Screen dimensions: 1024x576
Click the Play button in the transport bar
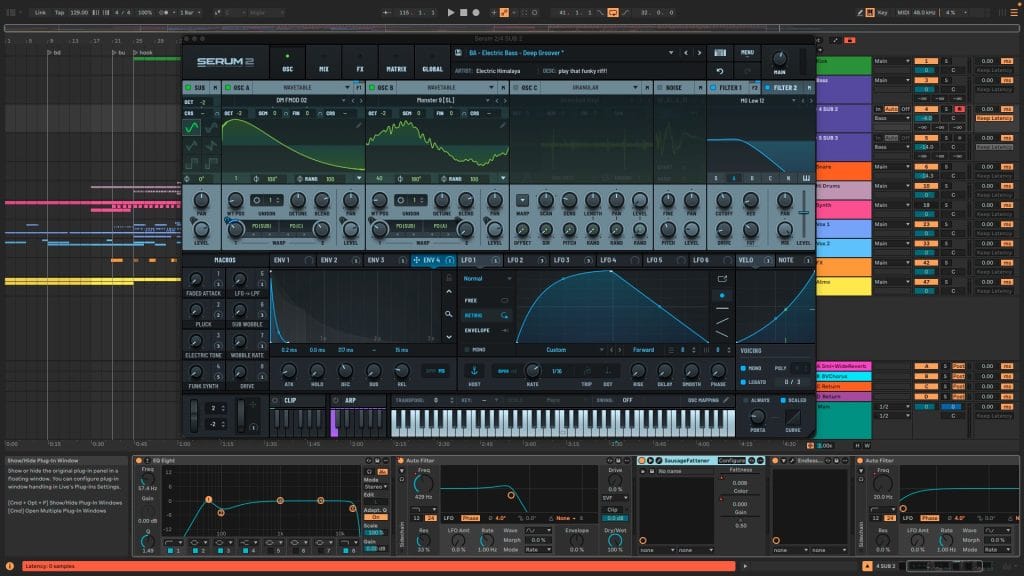pos(451,12)
